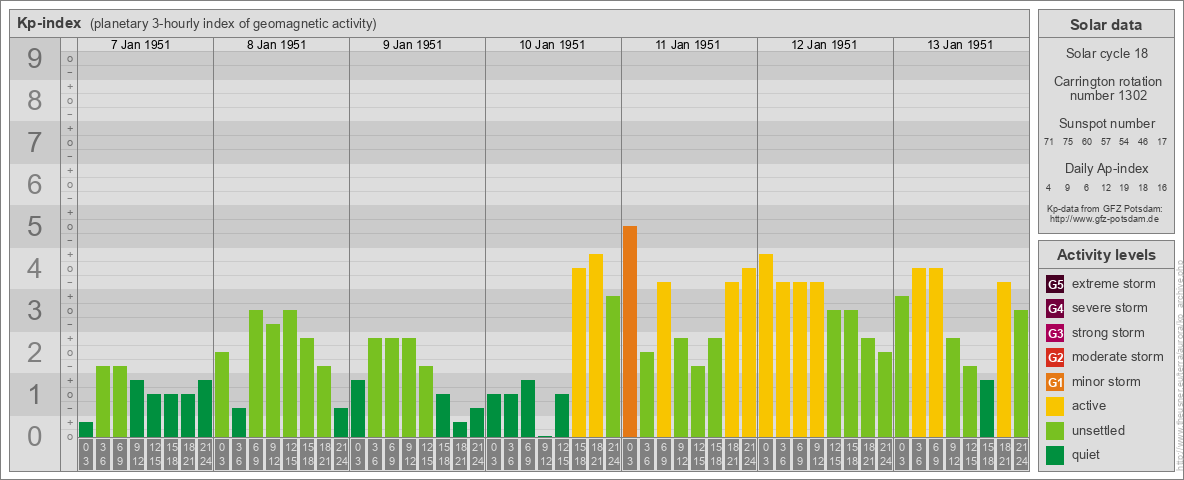Select the 18-21 yellow bar on 13 Jan 1951
The image size is (1184, 480).
coord(1004,359)
